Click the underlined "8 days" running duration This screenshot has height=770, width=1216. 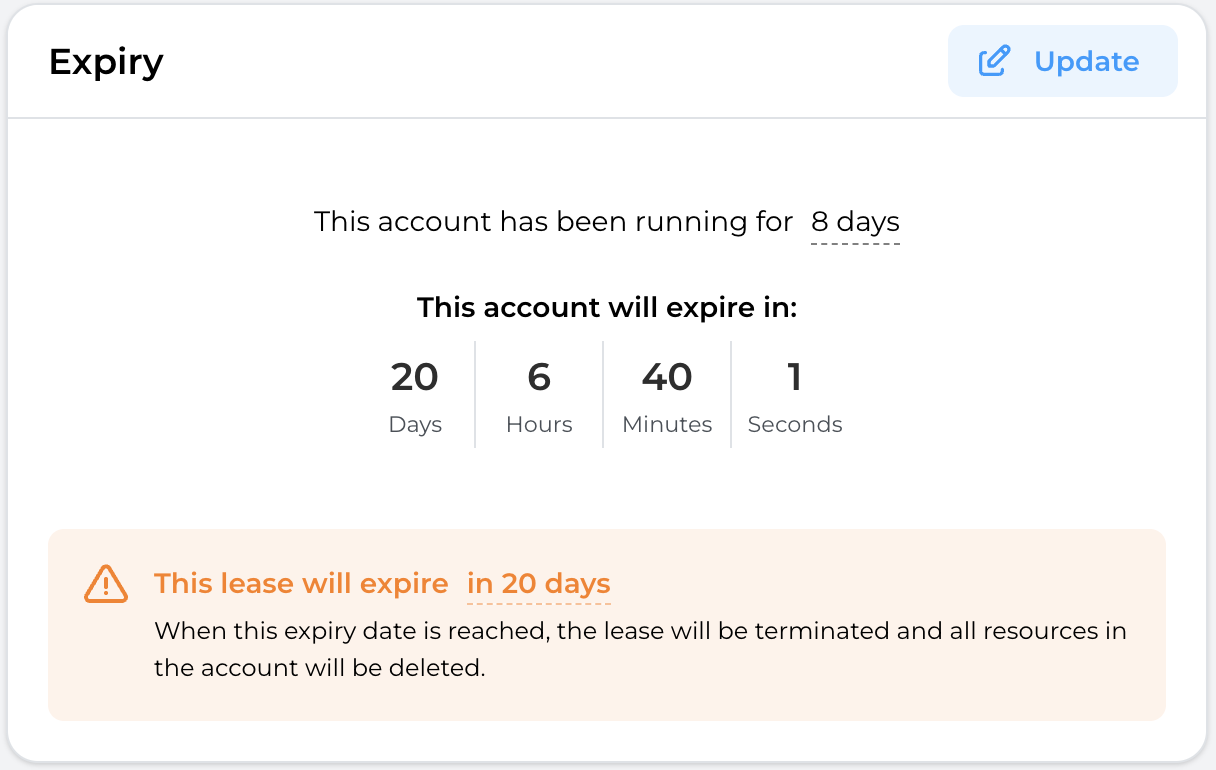point(855,222)
